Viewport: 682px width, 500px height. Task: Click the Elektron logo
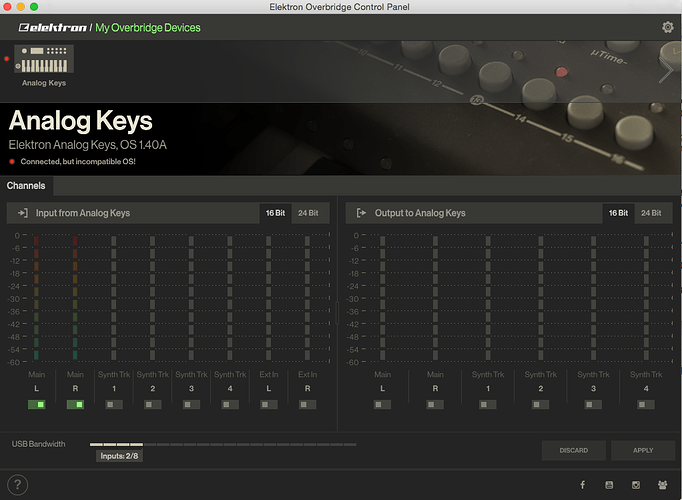tap(53, 28)
